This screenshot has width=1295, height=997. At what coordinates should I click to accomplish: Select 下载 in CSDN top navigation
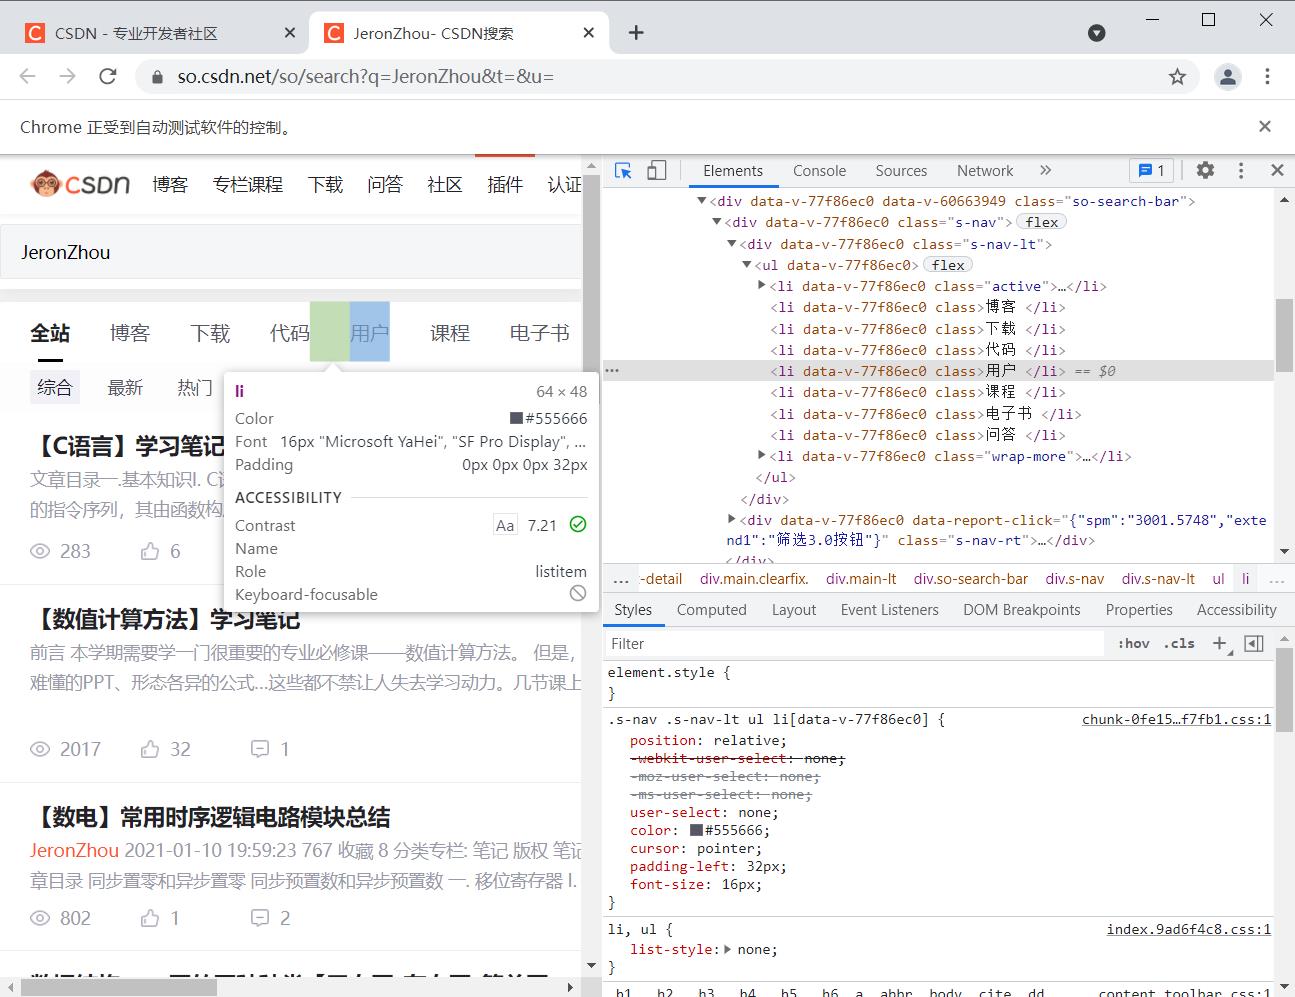(325, 185)
